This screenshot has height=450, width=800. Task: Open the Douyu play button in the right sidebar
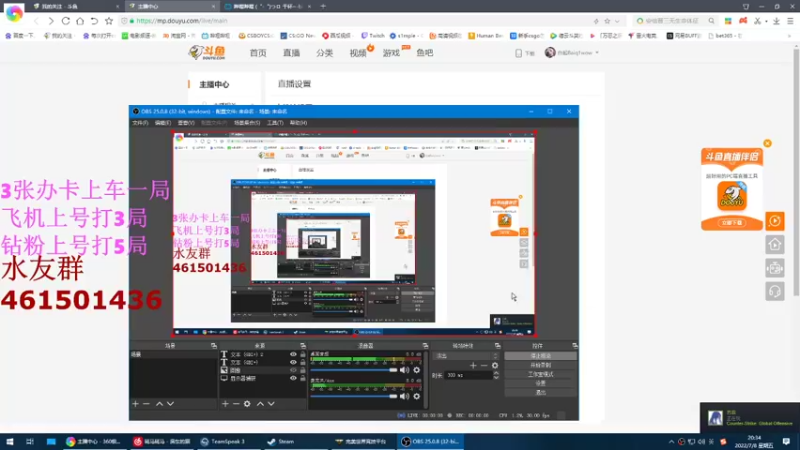pyautogui.click(x=775, y=221)
